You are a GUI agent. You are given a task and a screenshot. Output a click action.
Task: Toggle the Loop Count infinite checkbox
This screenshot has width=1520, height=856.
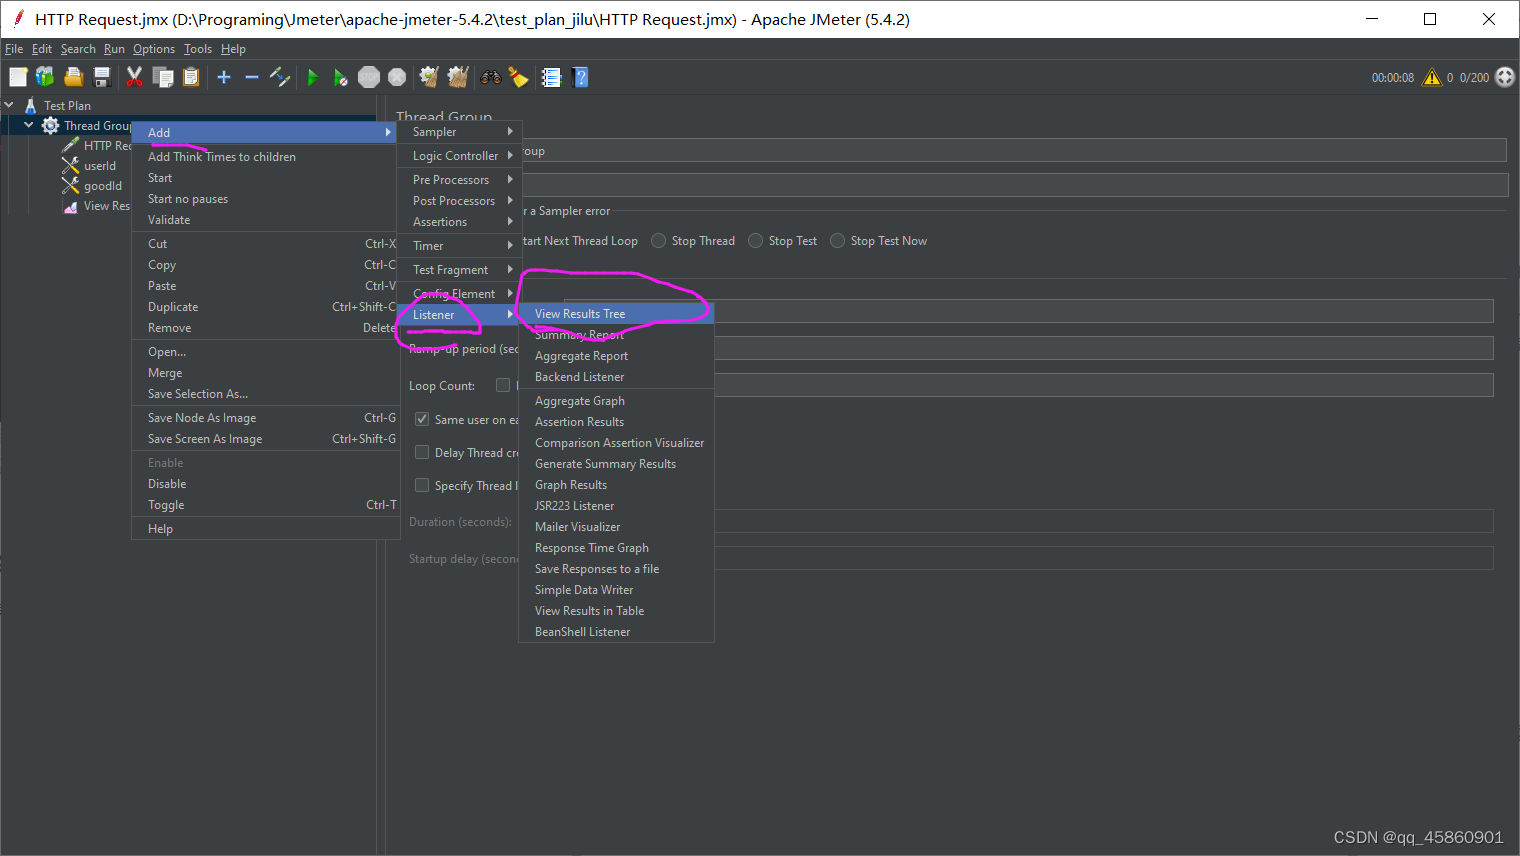[x=503, y=385]
